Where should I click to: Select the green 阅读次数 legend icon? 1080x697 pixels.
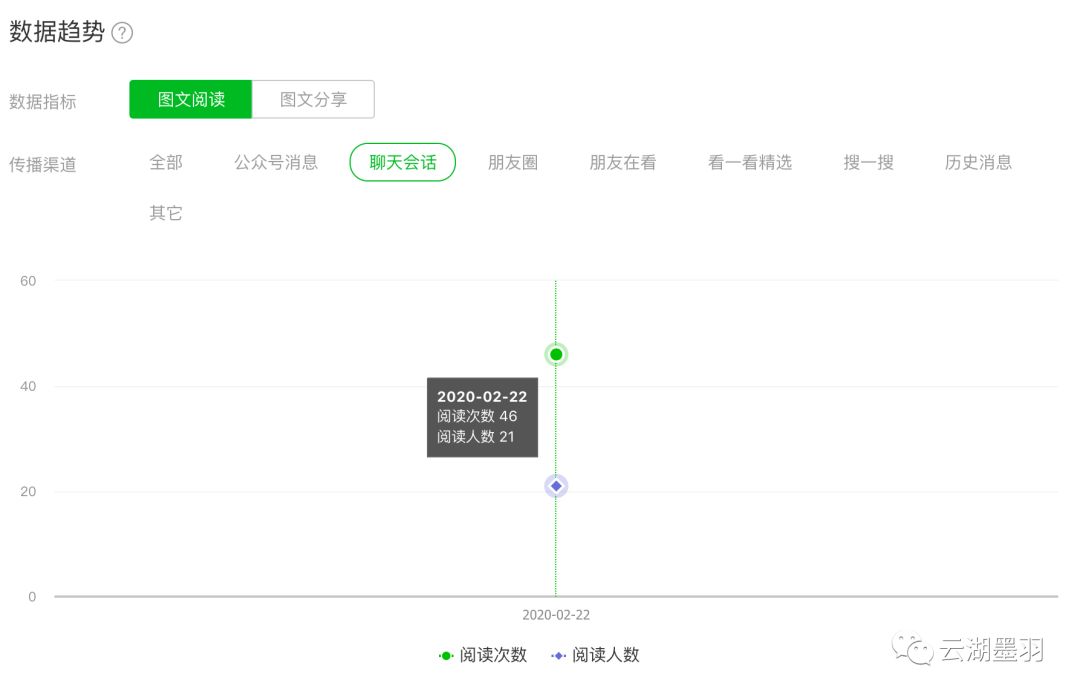(444, 655)
